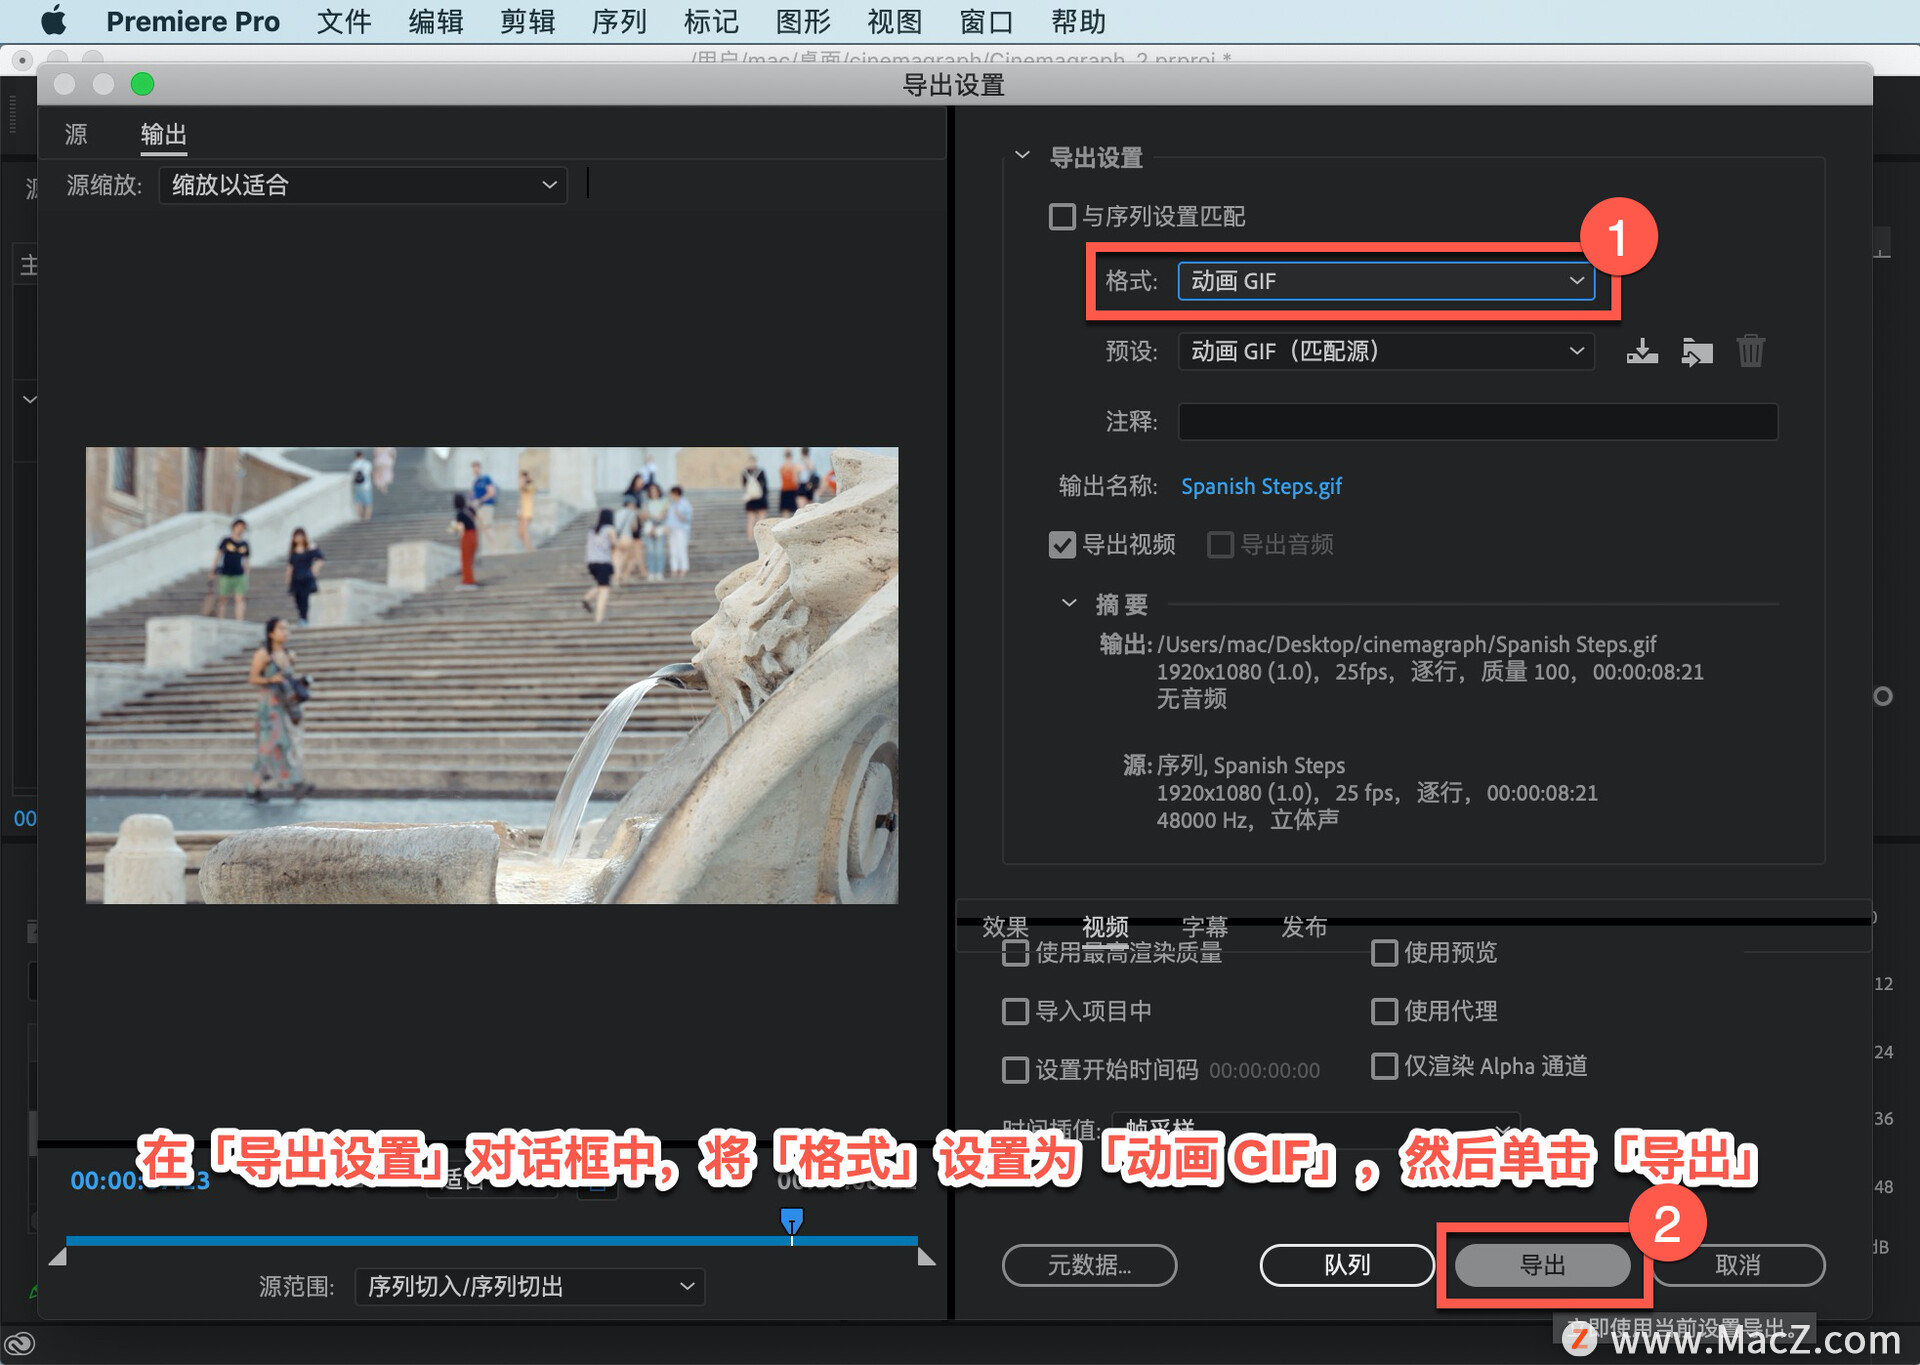This screenshot has height=1365, width=1920.
Task: Open the Effects tab
Action: coord(1005,927)
